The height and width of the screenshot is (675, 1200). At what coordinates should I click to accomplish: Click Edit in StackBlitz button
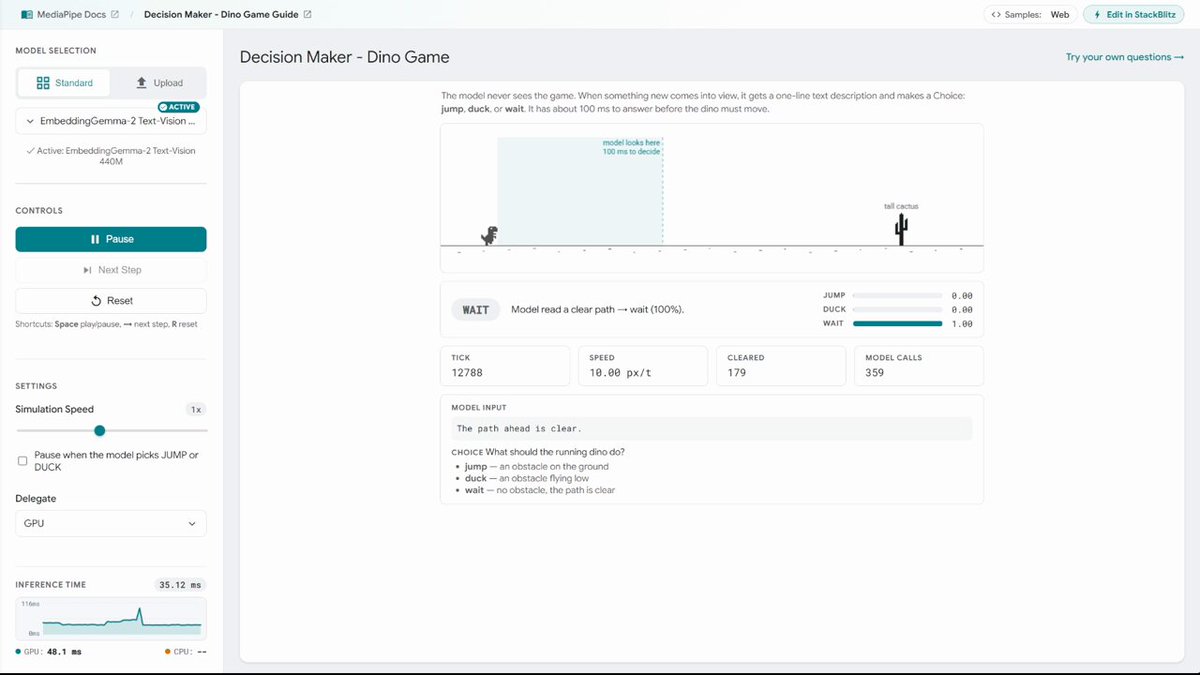click(x=1134, y=15)
